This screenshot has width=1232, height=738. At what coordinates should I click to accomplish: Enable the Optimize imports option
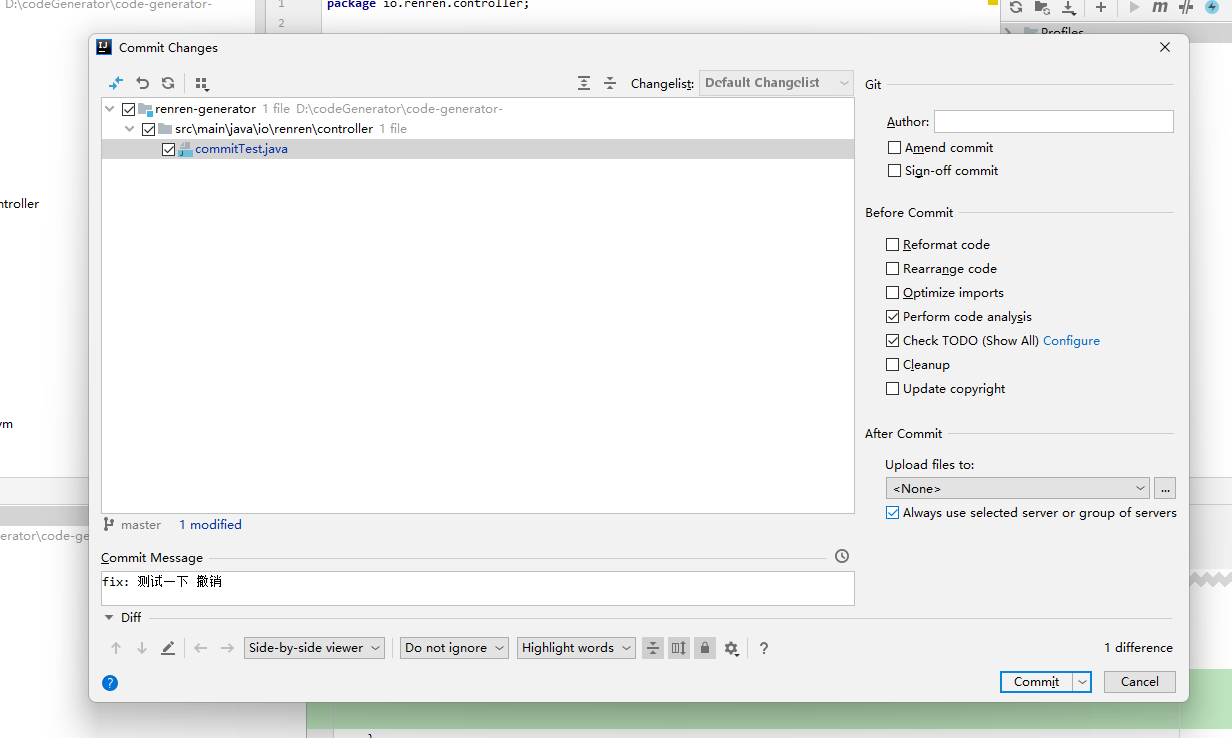point(892,292)
